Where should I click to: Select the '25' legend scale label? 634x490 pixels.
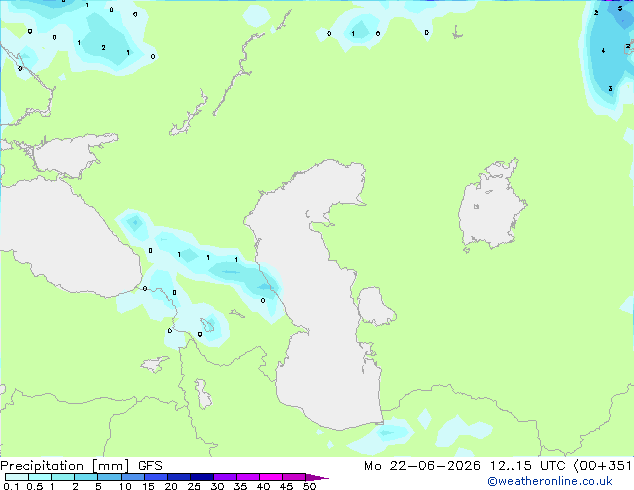[x=194, y=486]
